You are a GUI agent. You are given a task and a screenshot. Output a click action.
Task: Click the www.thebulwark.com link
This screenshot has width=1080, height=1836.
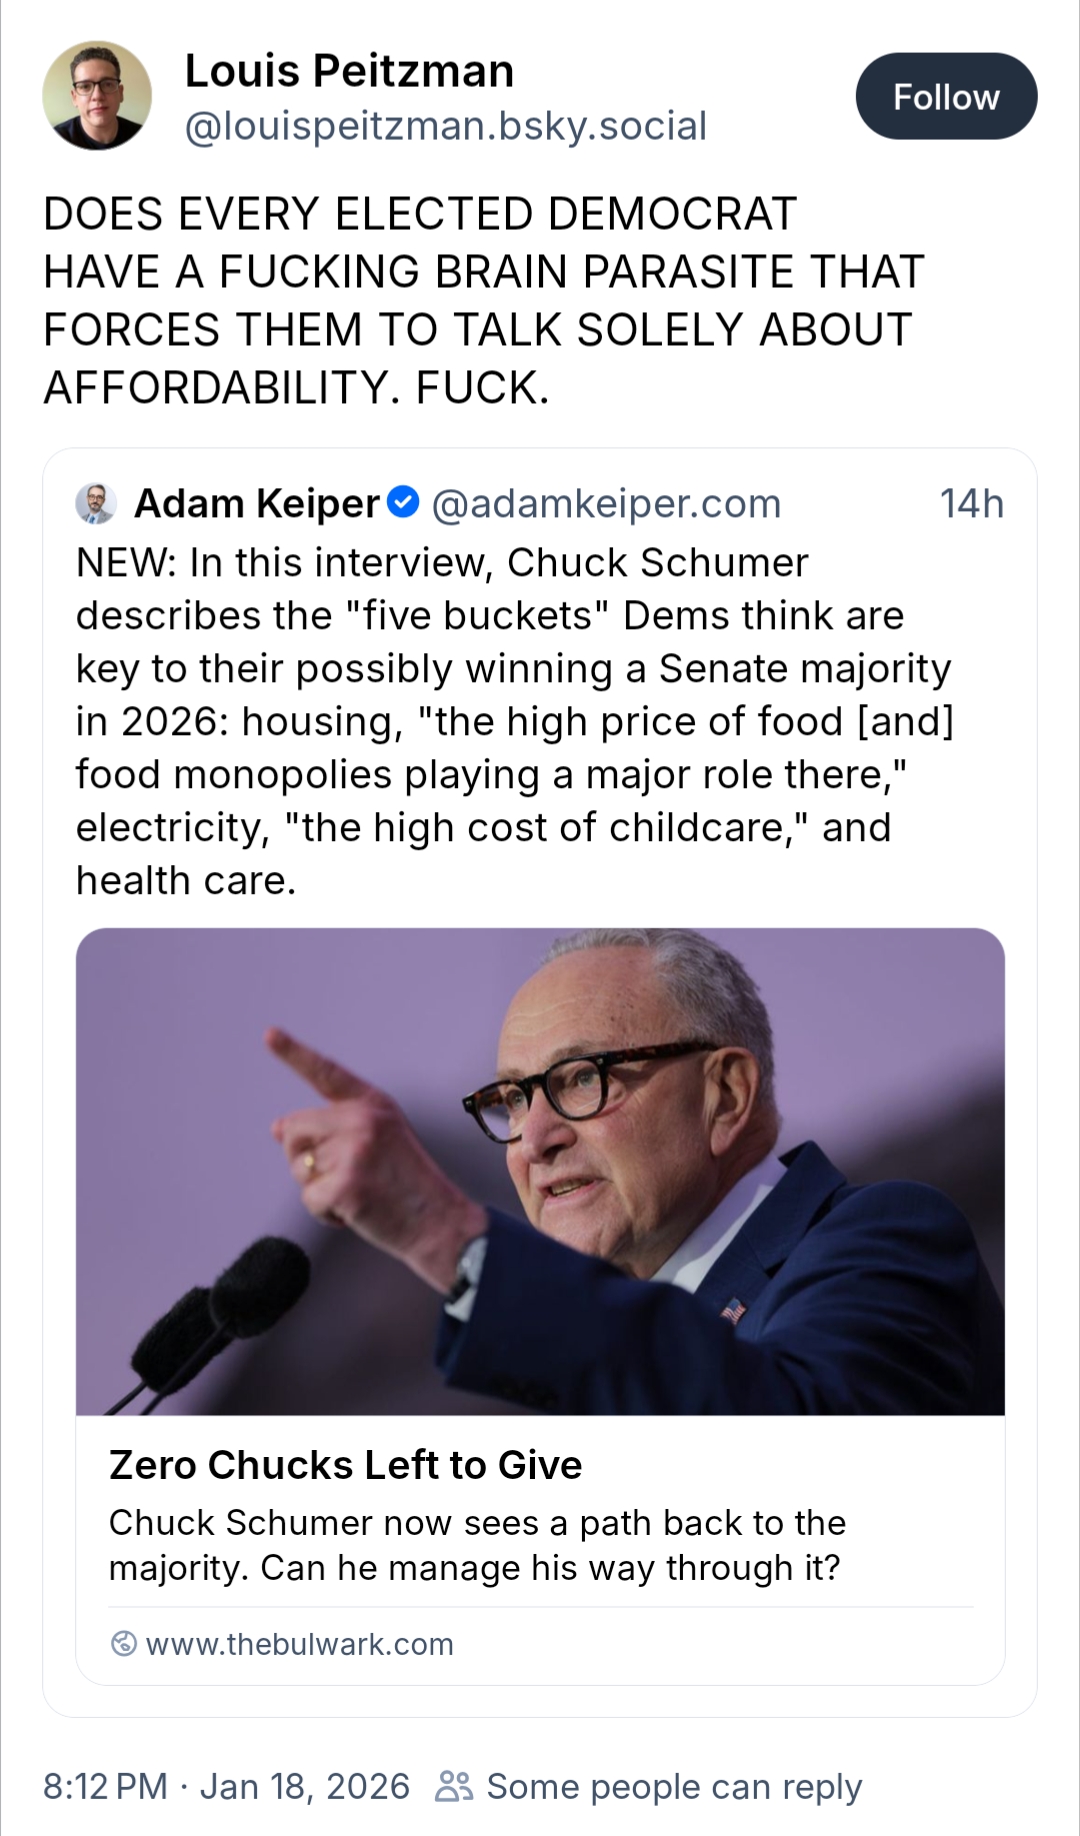point(299,1644)
